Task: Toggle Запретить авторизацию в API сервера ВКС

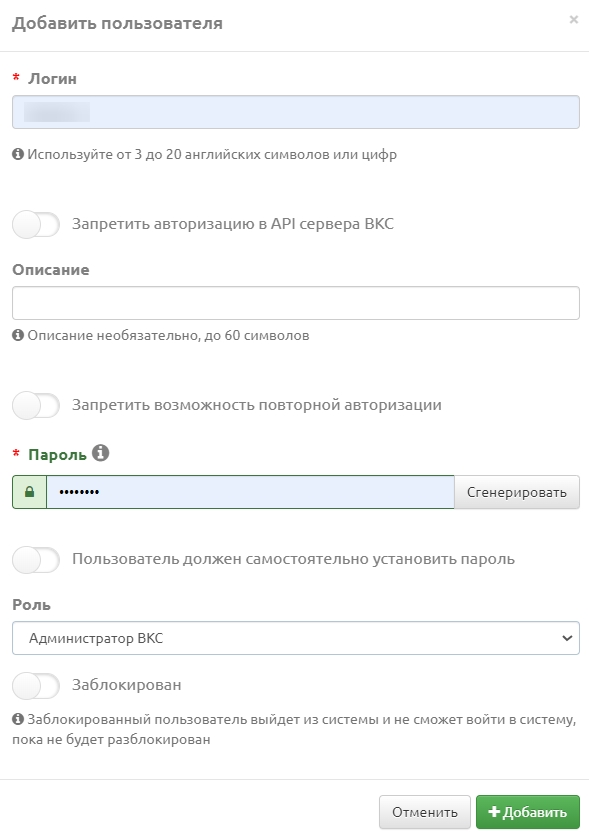Action: tap(36, 224)
